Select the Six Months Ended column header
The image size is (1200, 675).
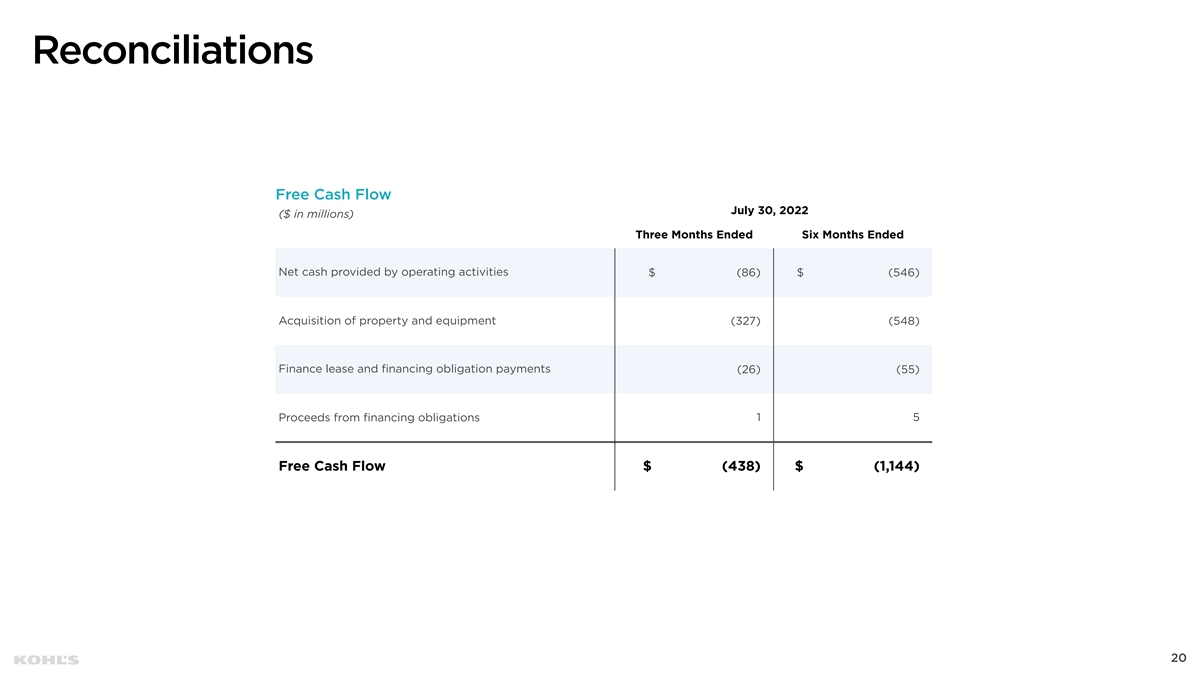point(852,235)
